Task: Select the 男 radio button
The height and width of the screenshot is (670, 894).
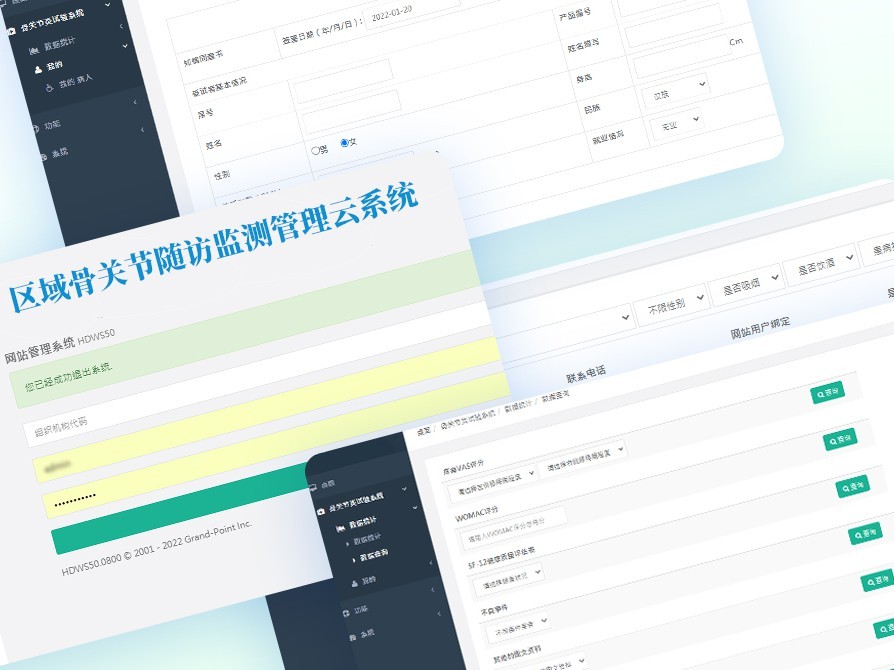Action: [x=317, y=151]
